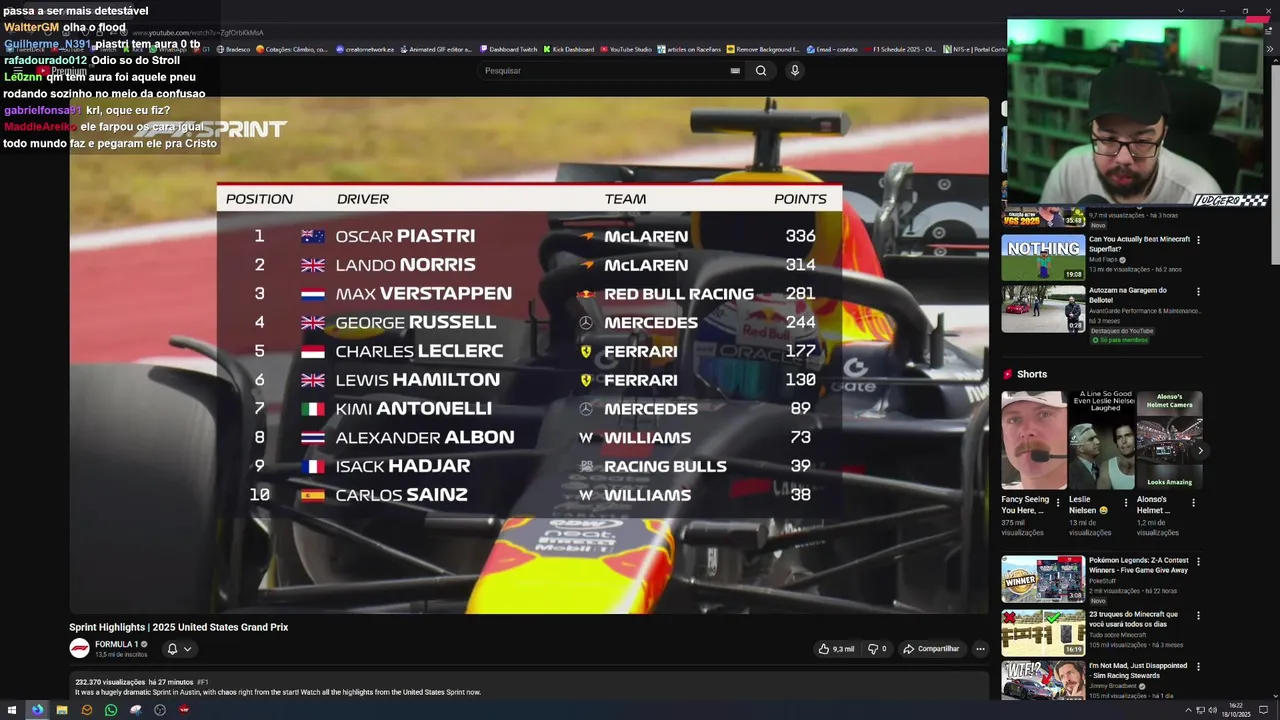Image resolution: width=1280 pixels, height=720 pixels.
Task: Open the on-screen keyboard icon in search box
Action: [735, 71]
